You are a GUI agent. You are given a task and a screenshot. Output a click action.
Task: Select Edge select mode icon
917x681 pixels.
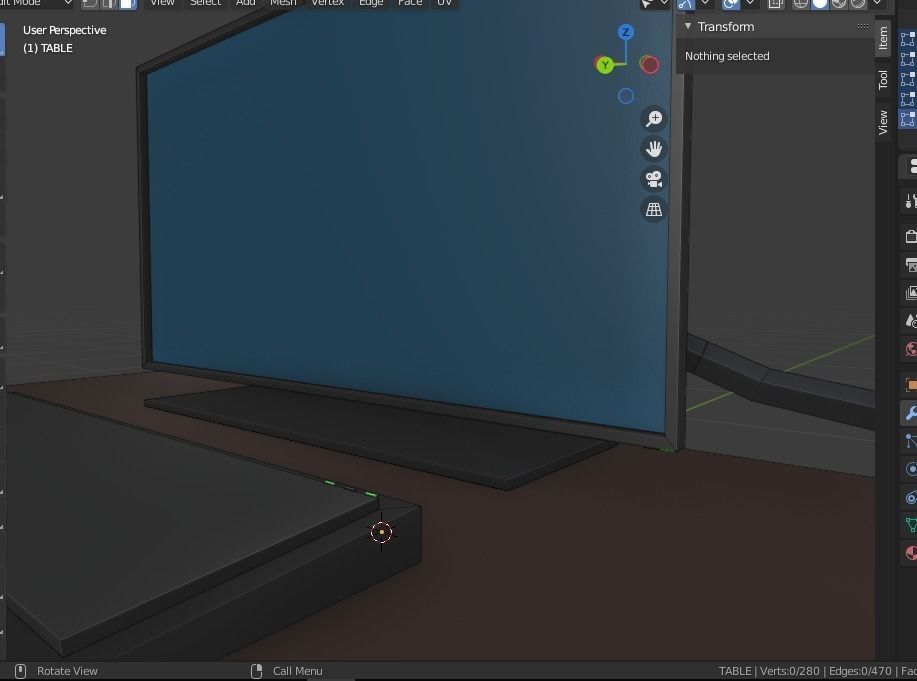tap(109, 3)
